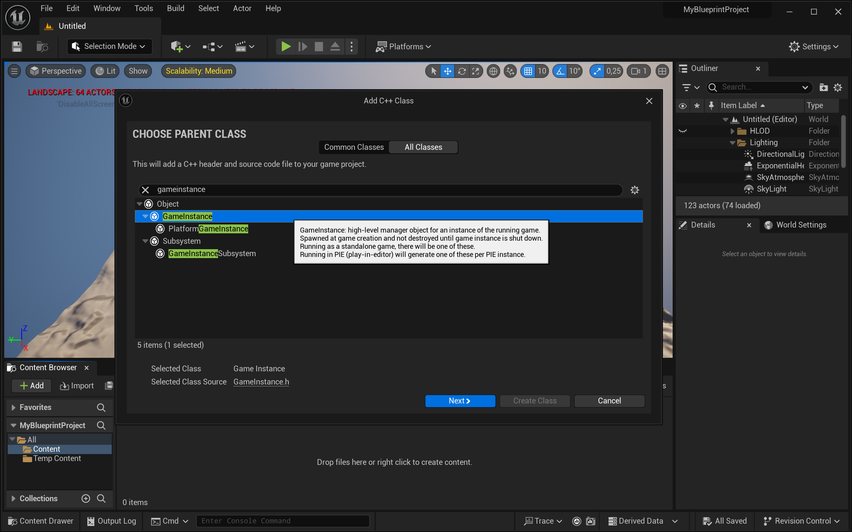Open the Build menu
The width and height of the screenshot is (852, 532).
tap(176, 8)
